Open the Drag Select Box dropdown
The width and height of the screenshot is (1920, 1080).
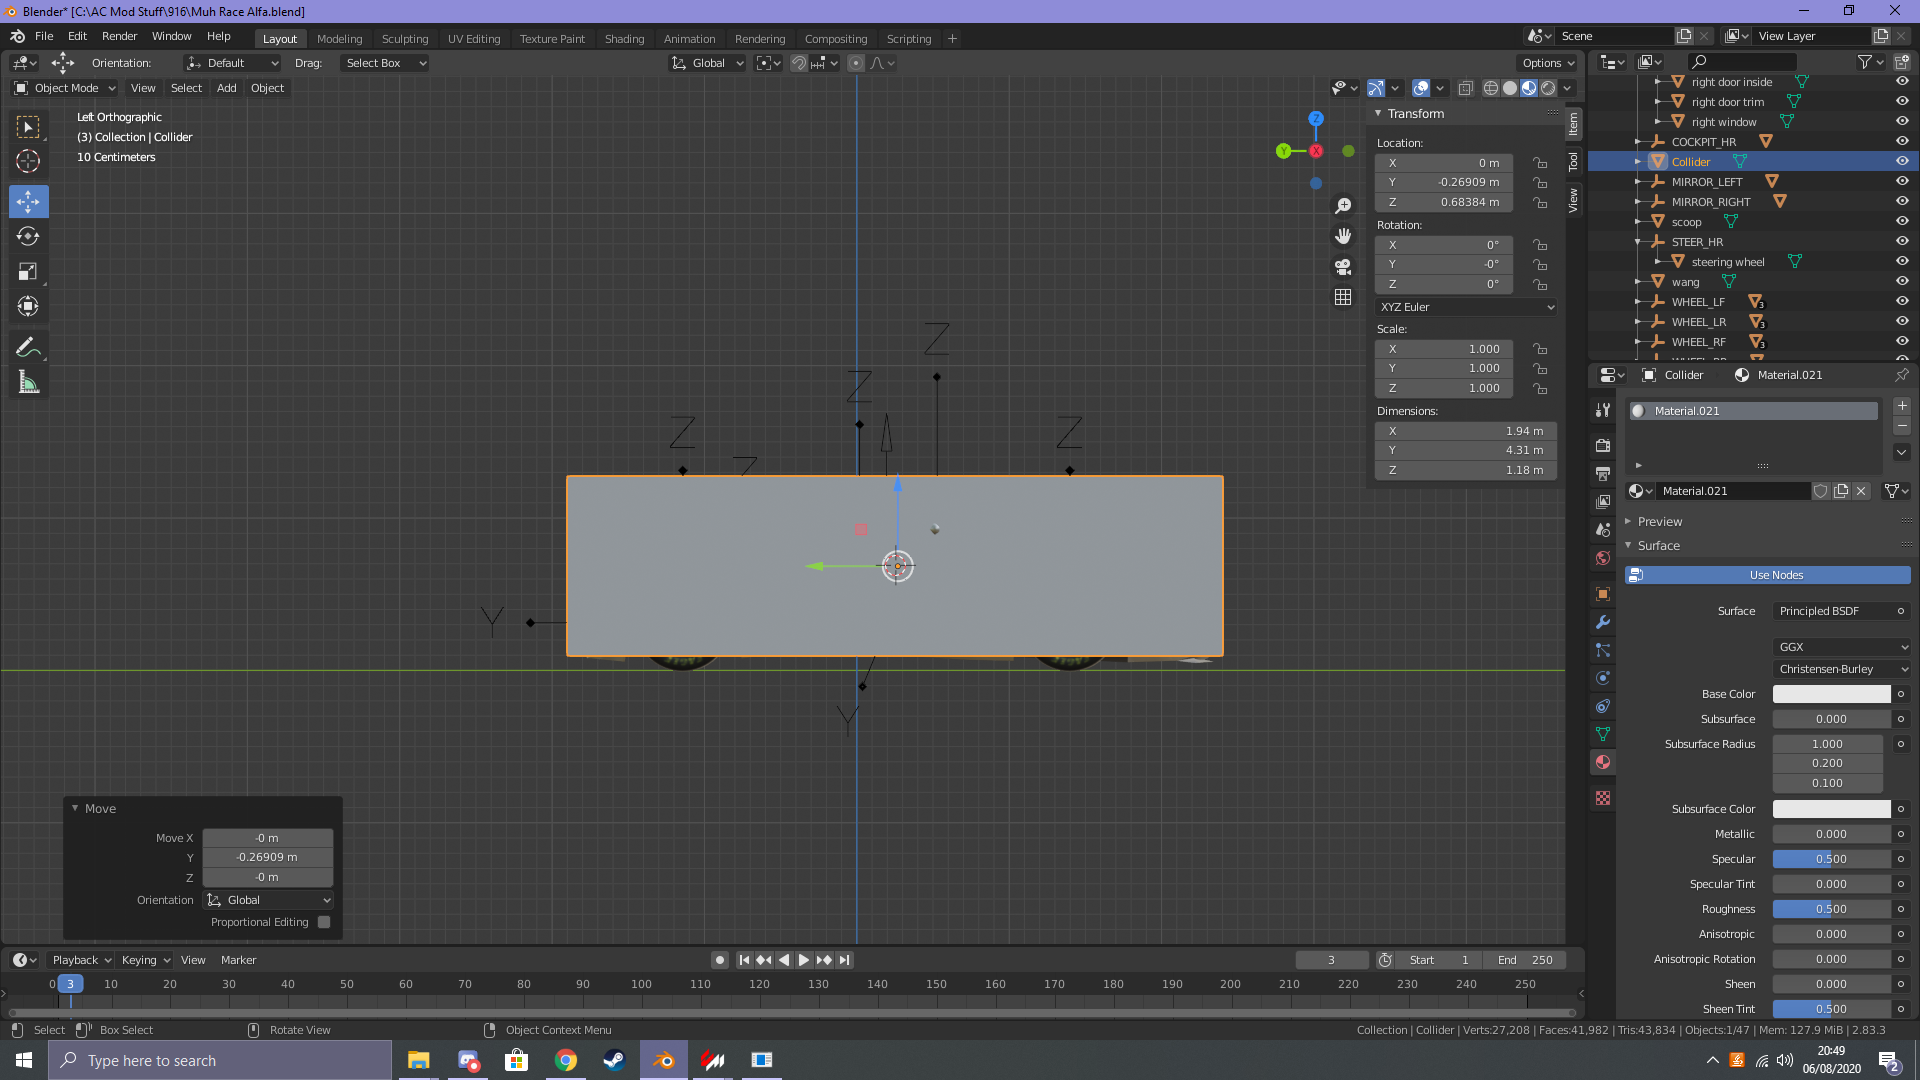[x=385, y=63]
